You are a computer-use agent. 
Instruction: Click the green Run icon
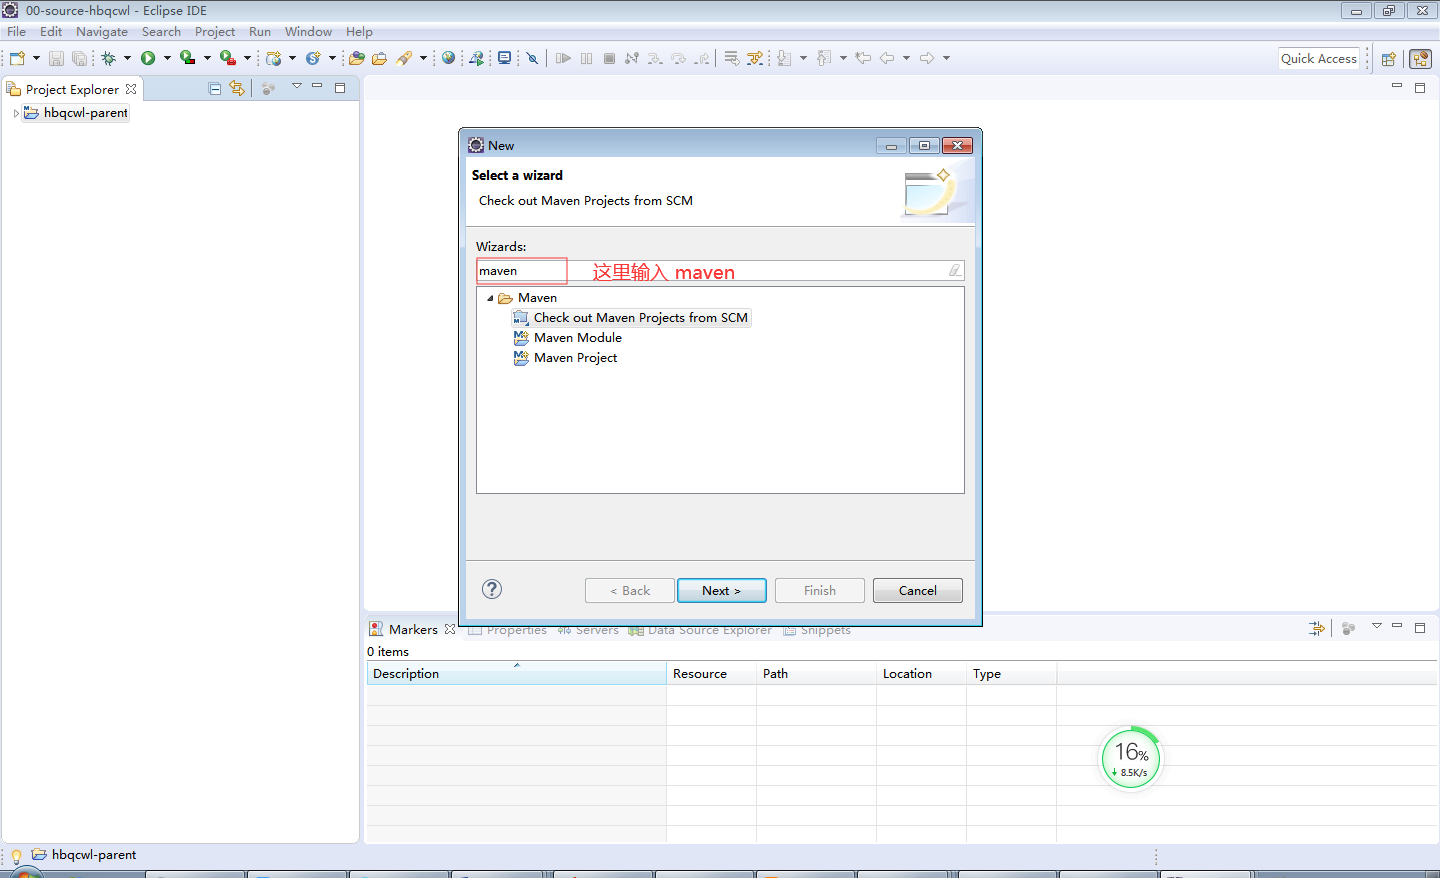pyautogui.click(x=148, y=58)
